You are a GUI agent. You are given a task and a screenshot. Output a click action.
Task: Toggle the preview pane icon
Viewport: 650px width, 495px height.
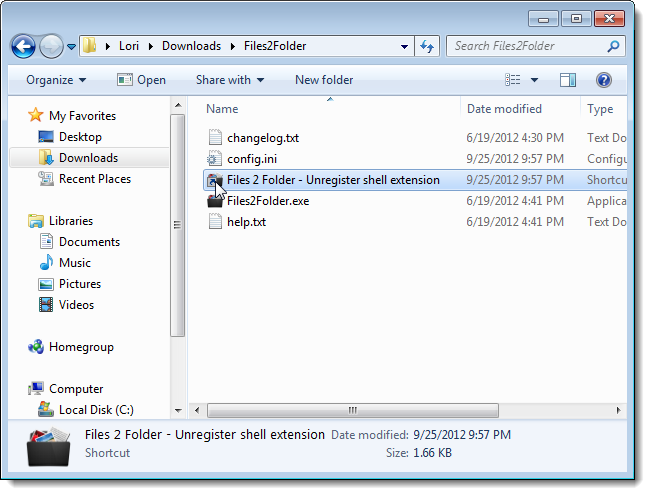[568, 80]
